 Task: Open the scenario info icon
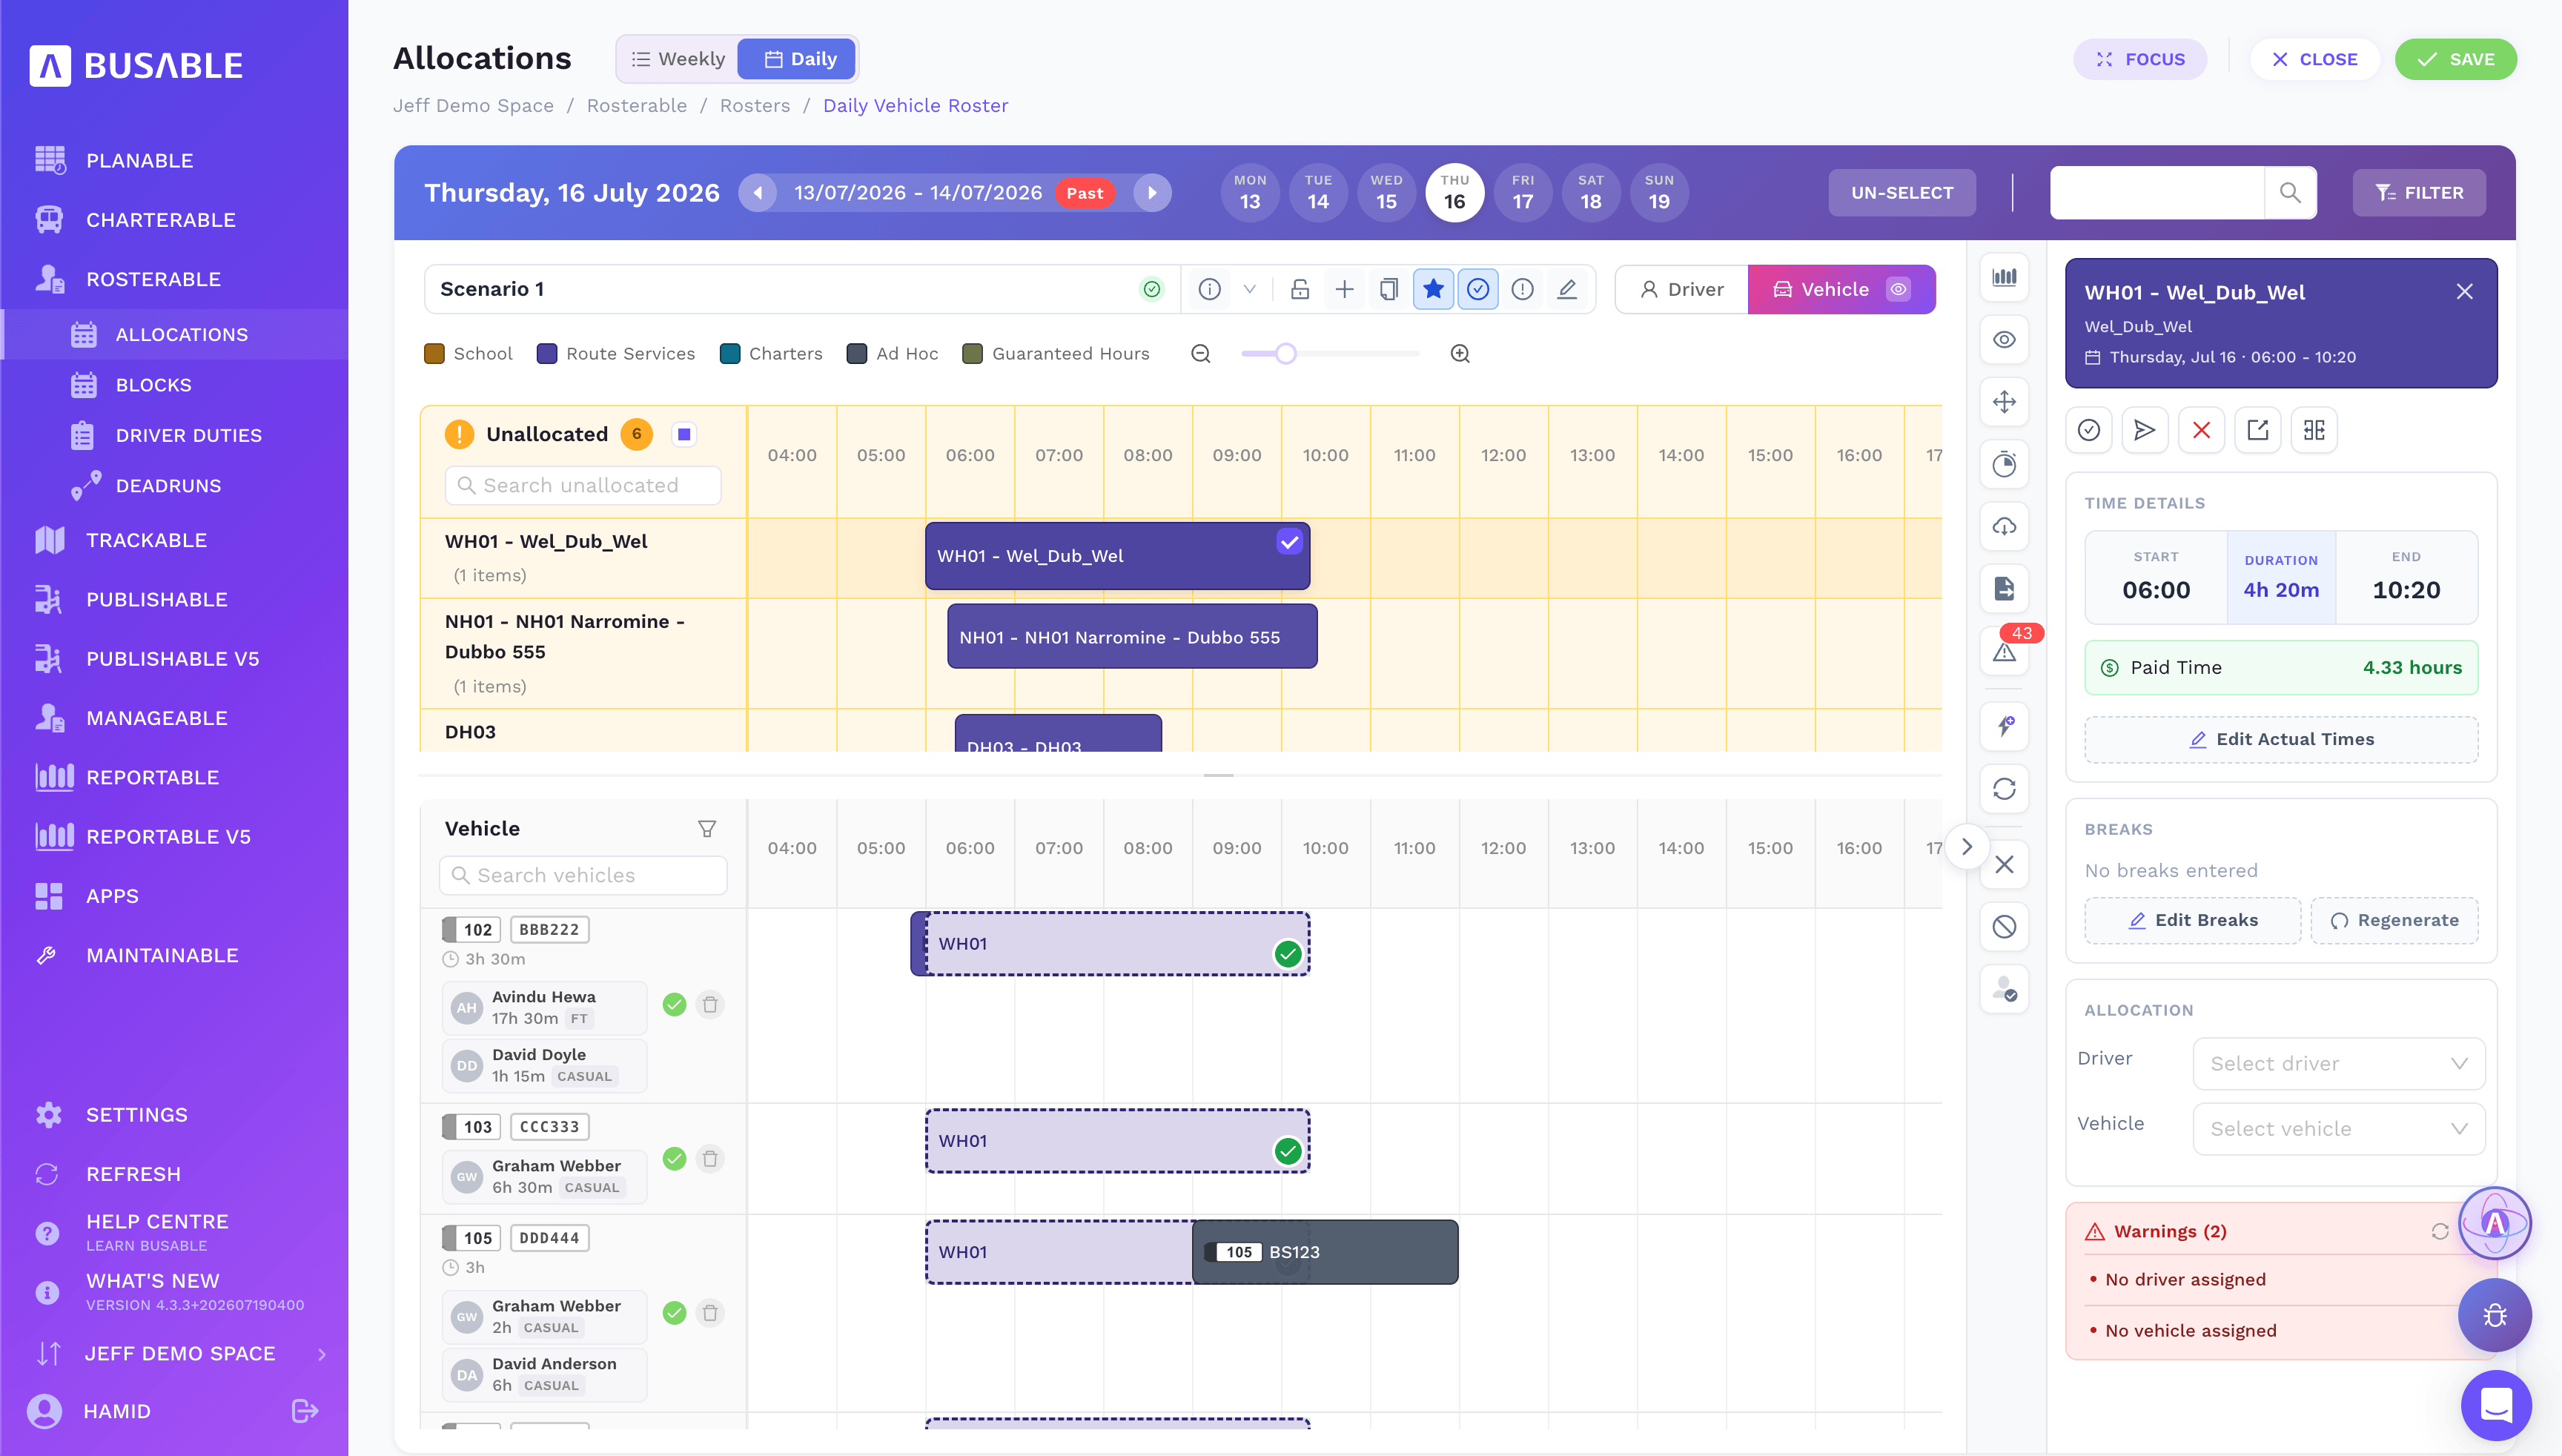[x=1210, y=290]
